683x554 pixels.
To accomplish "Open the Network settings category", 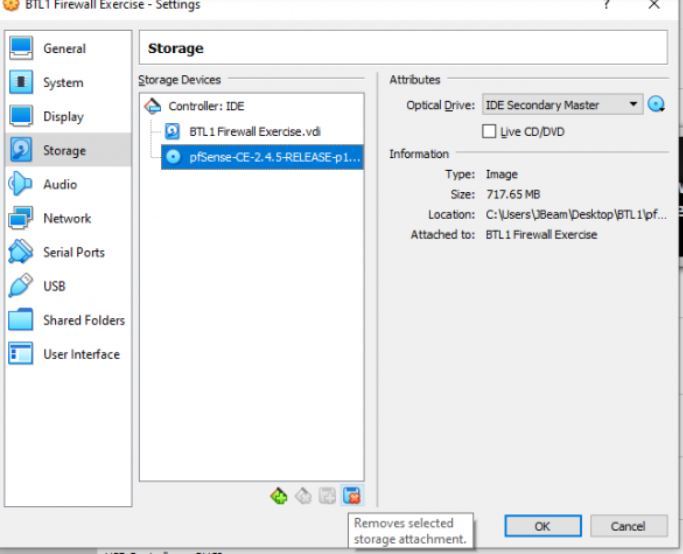I will click(x=68, y=218).
